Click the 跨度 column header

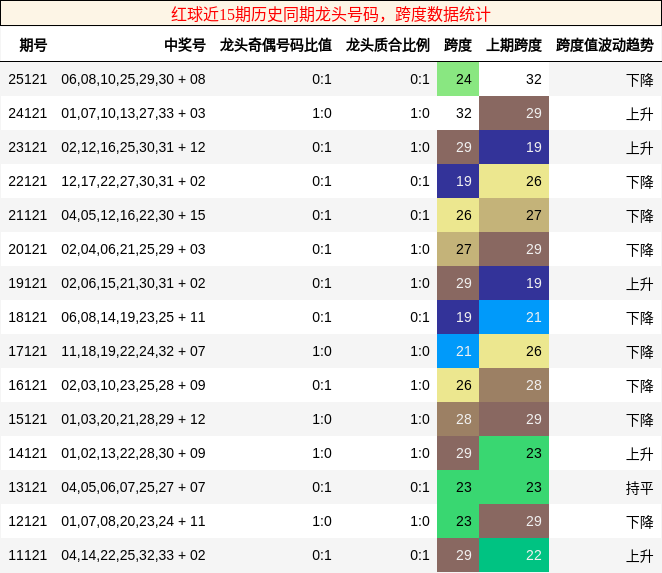point(458,45)
